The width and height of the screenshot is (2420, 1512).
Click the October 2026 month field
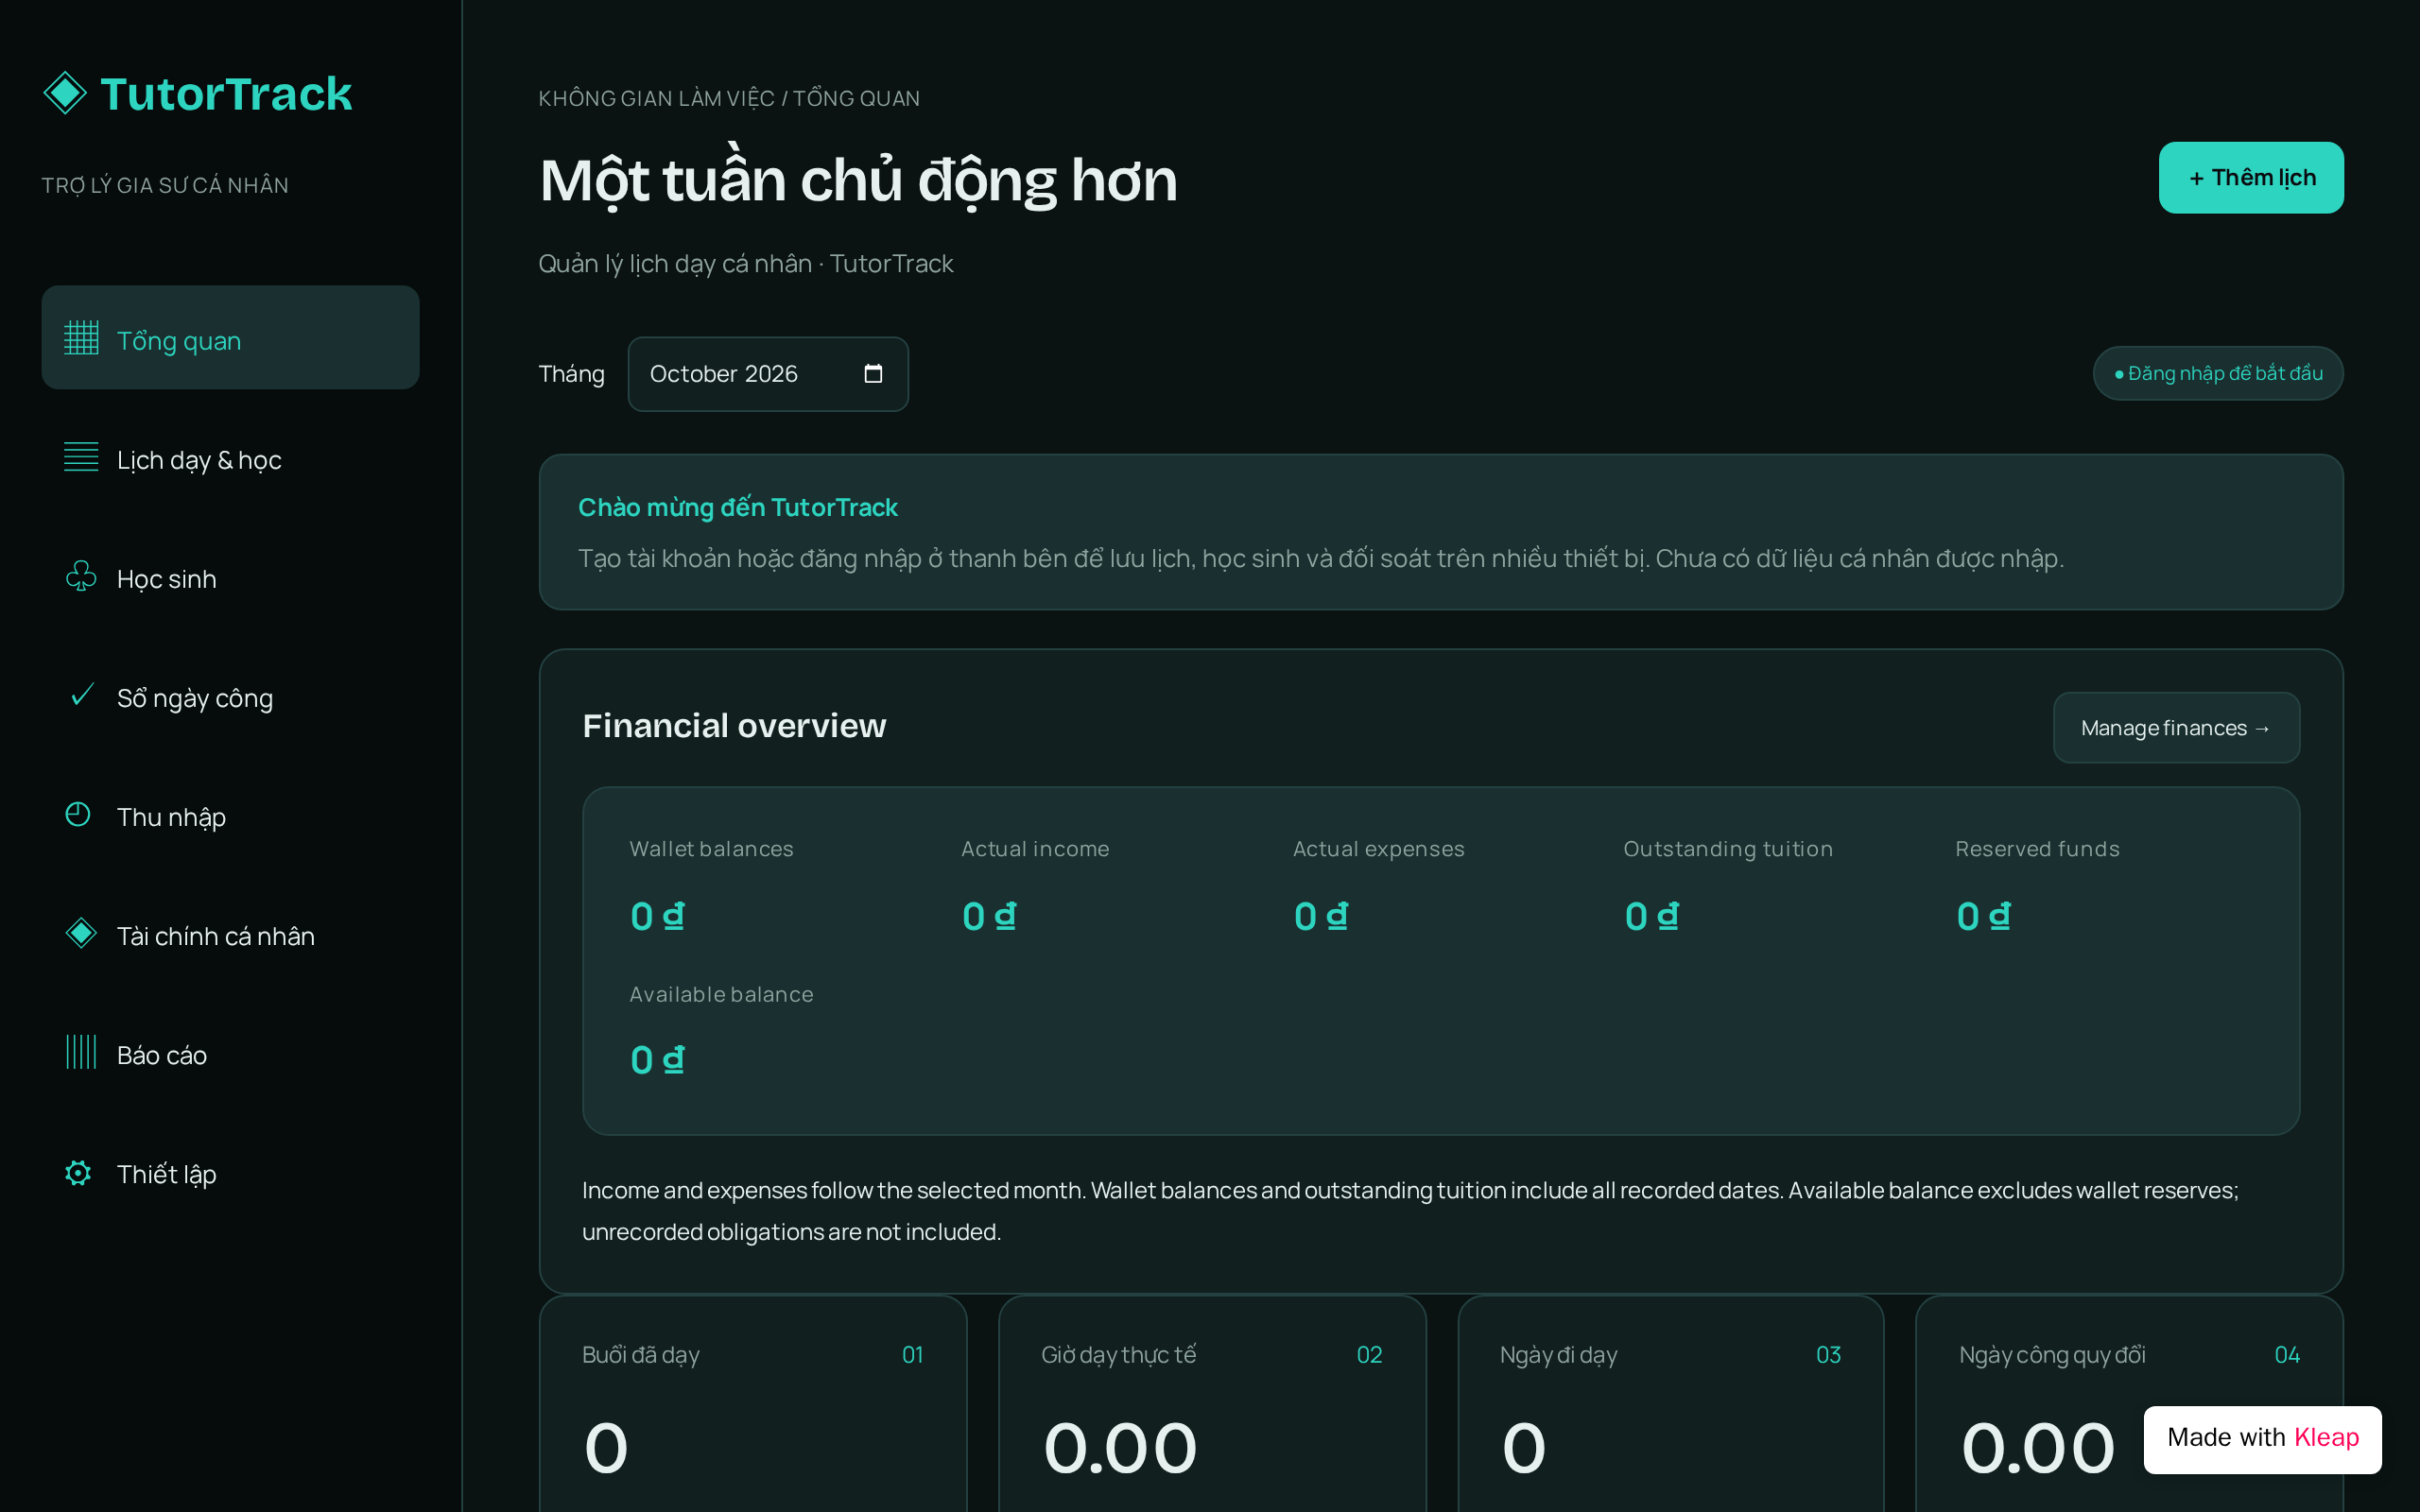point(768,374)
